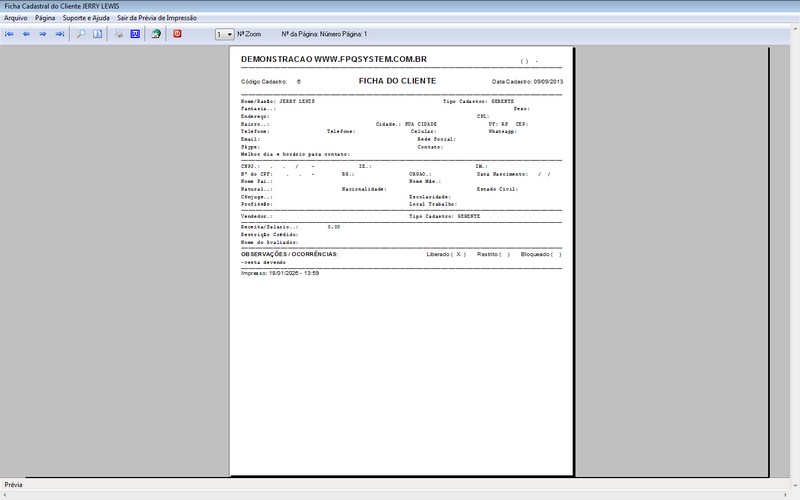Click the Prévia status bar label
Image resolution: width=800 pixels, height=500 pixels.
coord(14,485)
